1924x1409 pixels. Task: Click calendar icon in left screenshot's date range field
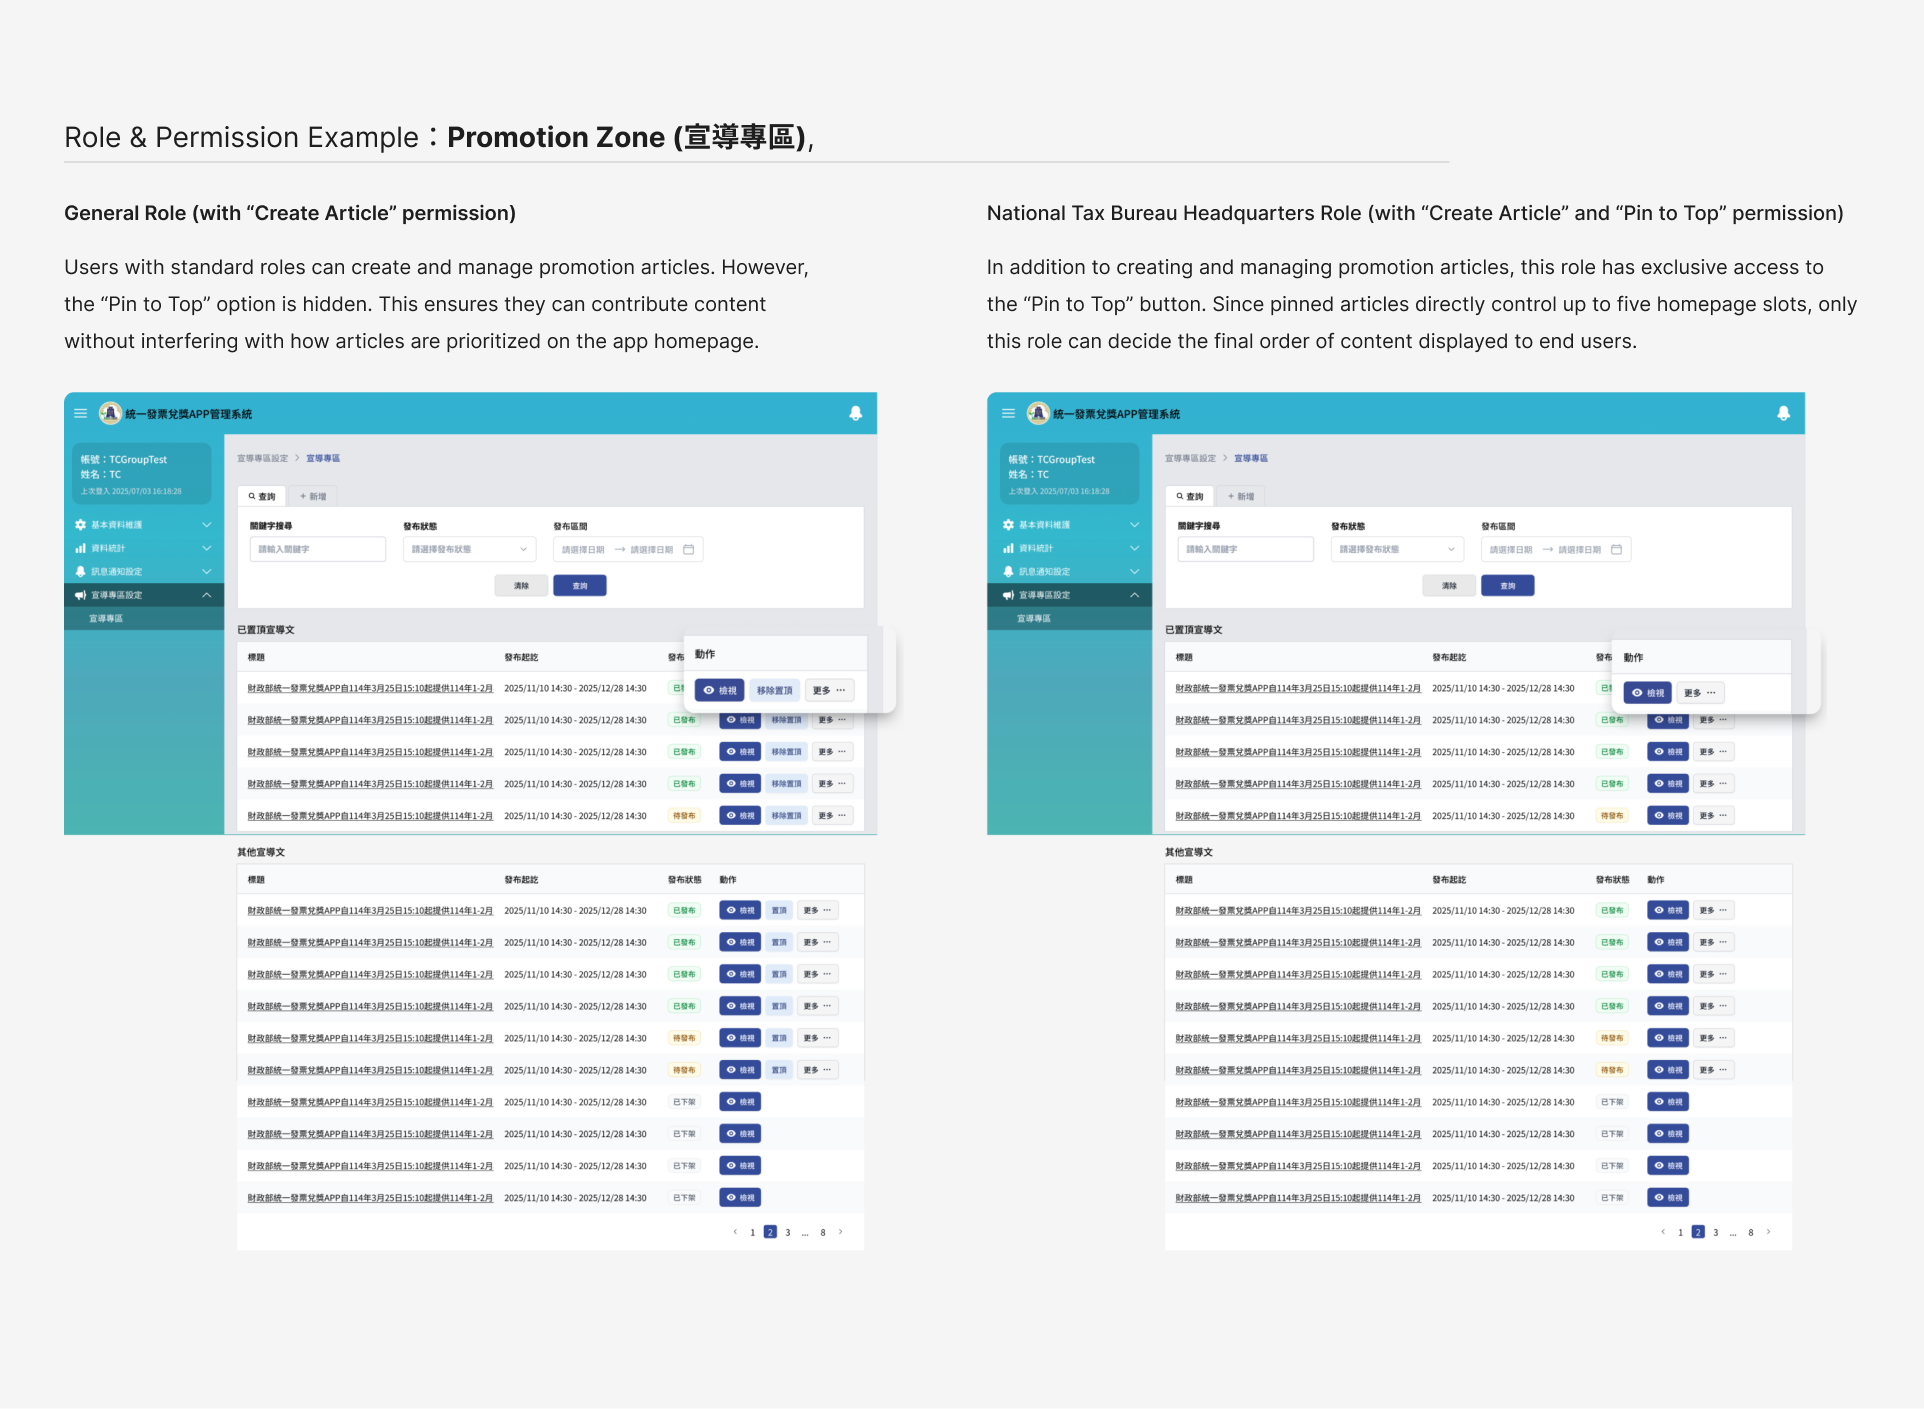688,549
